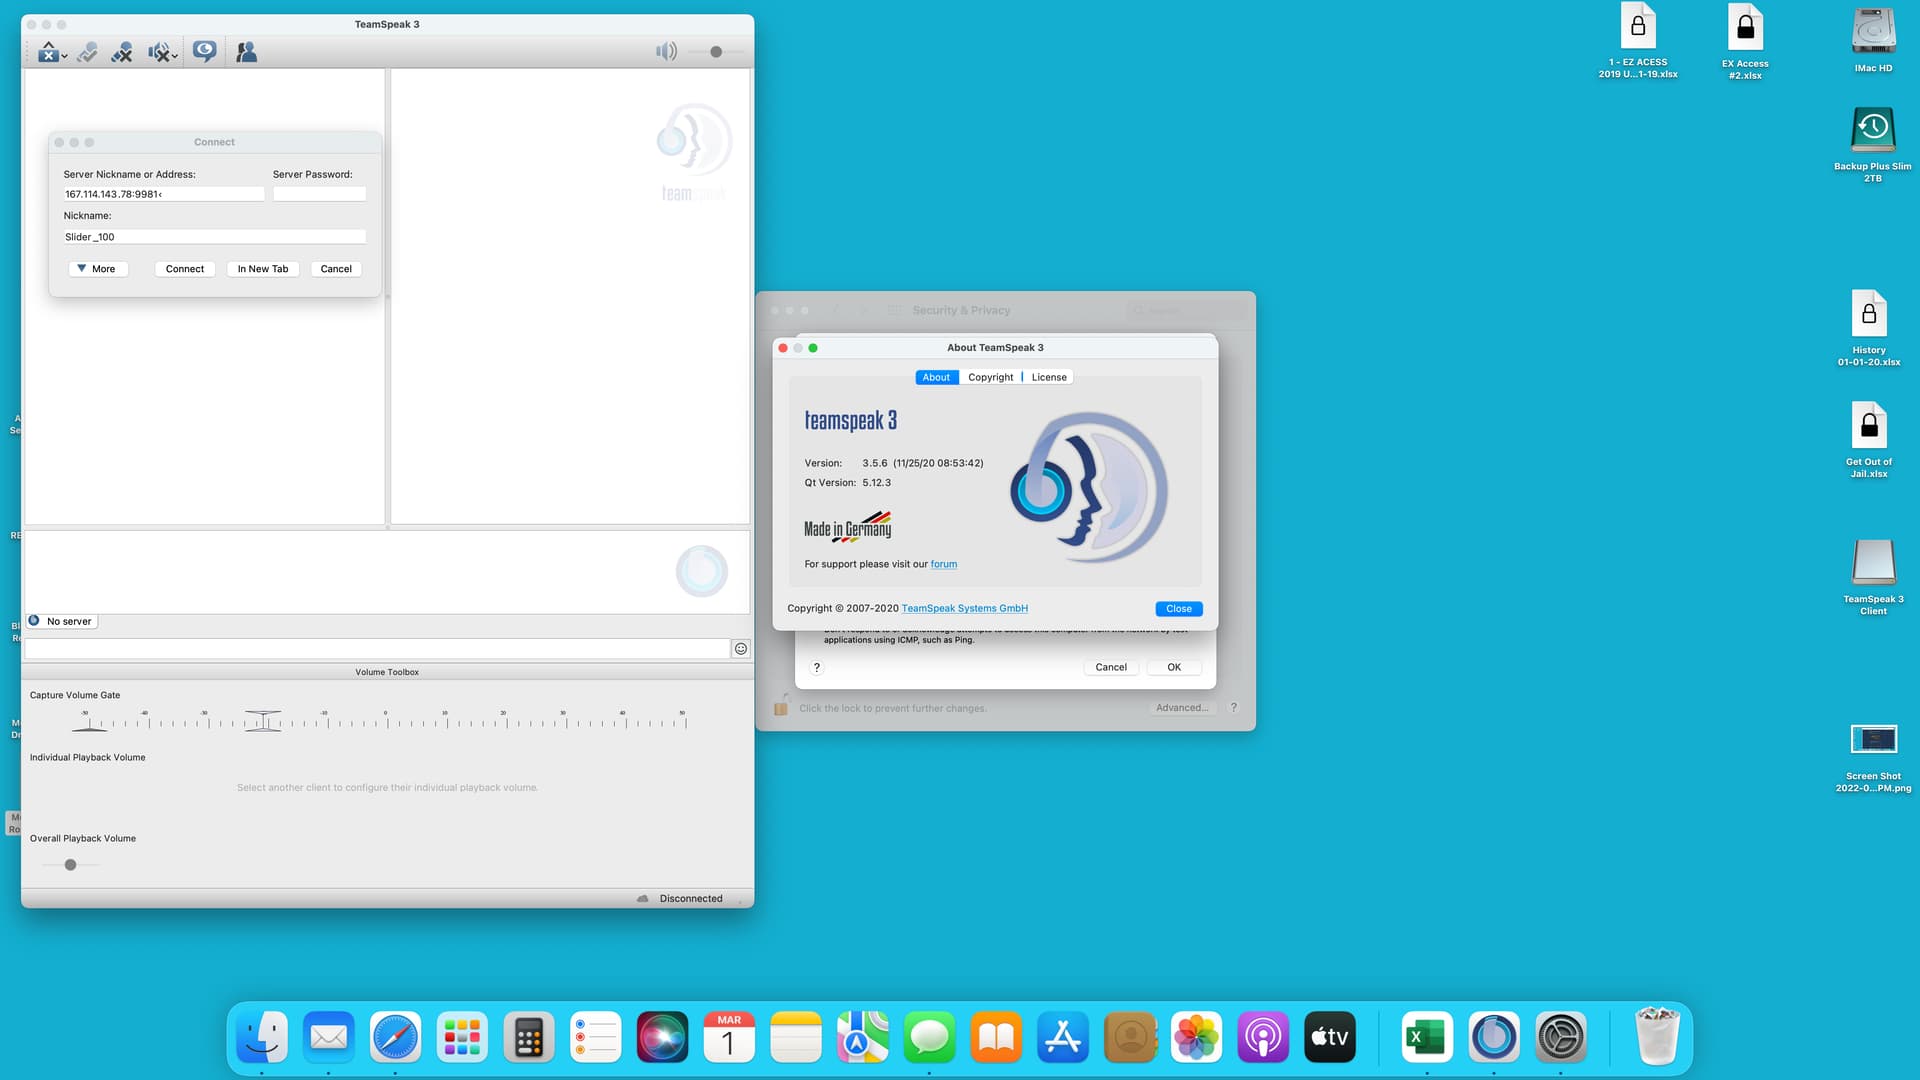
Task: Expand the More options in Connect dialog
Action: click(x=97, y=268)
